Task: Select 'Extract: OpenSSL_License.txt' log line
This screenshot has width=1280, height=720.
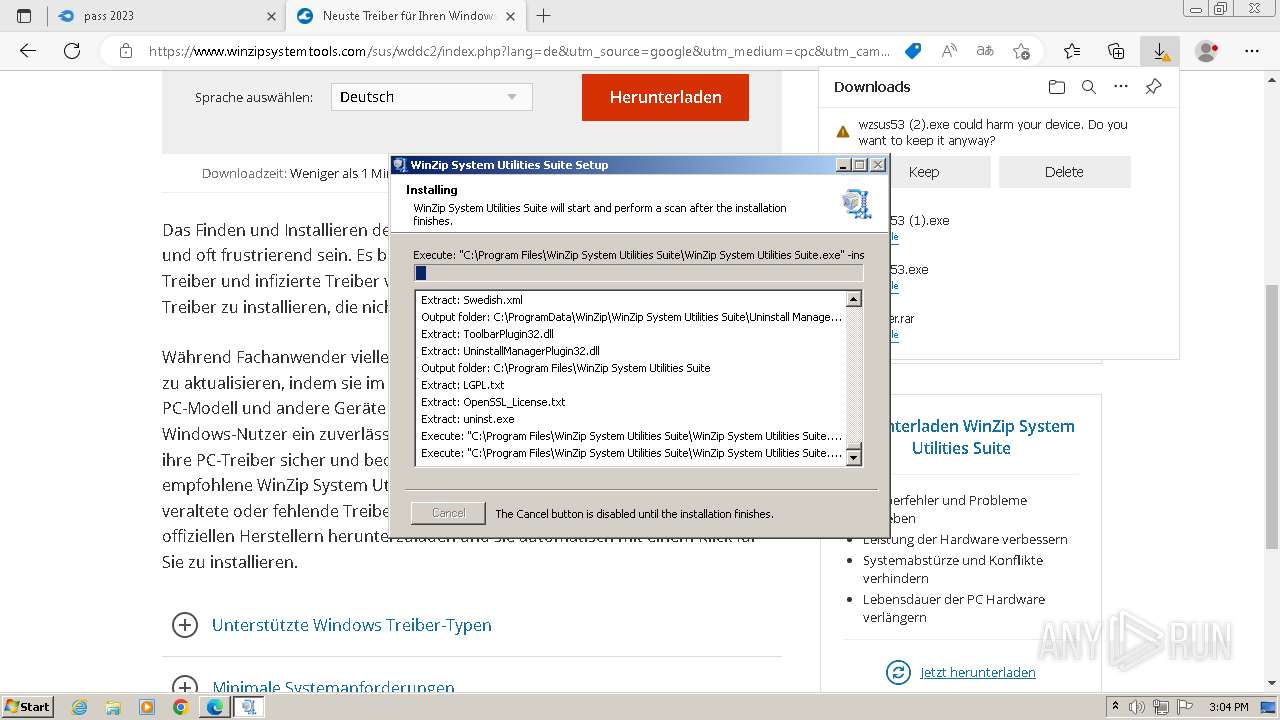Action: click(493, 402)
